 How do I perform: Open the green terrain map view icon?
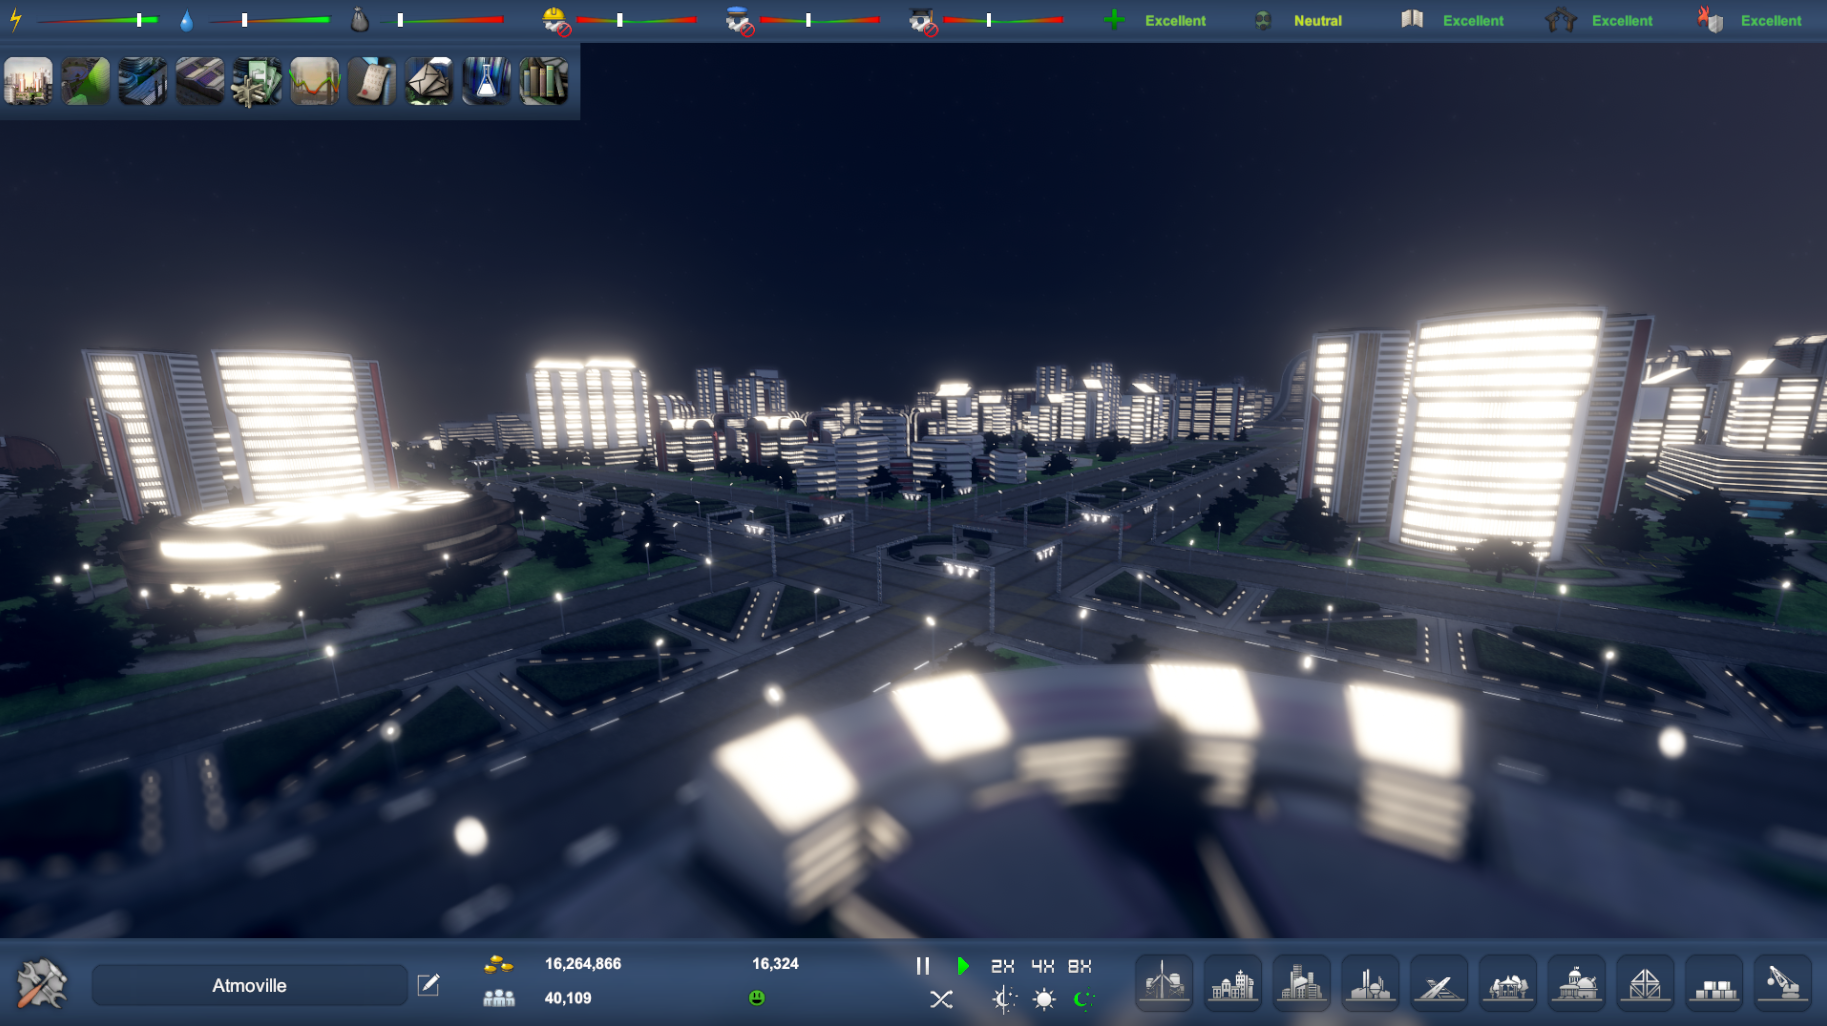86,81
